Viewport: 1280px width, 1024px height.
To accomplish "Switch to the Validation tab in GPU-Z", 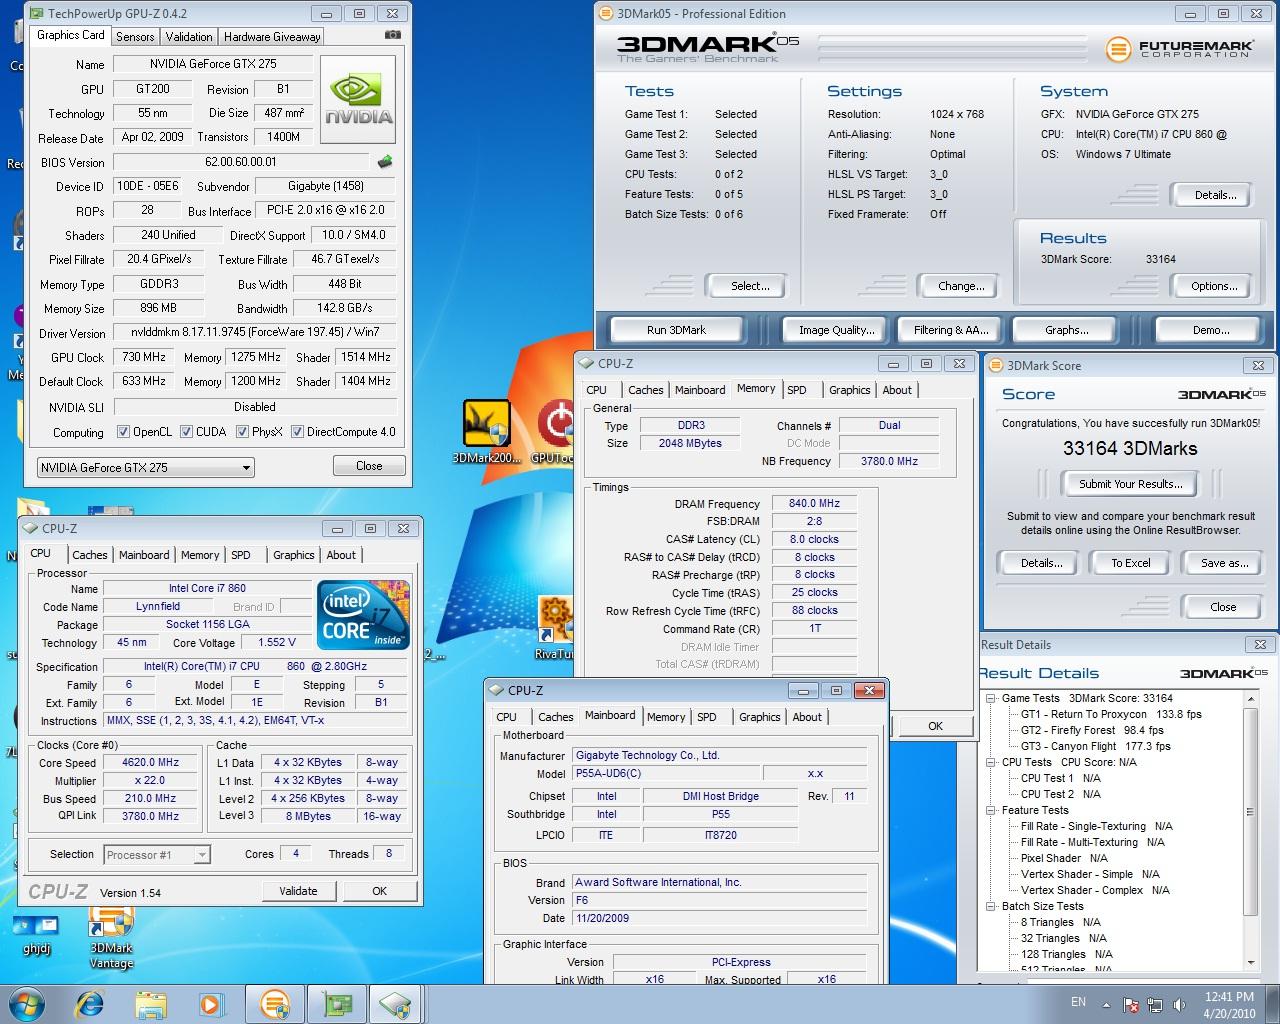I will tap(189, 36).
